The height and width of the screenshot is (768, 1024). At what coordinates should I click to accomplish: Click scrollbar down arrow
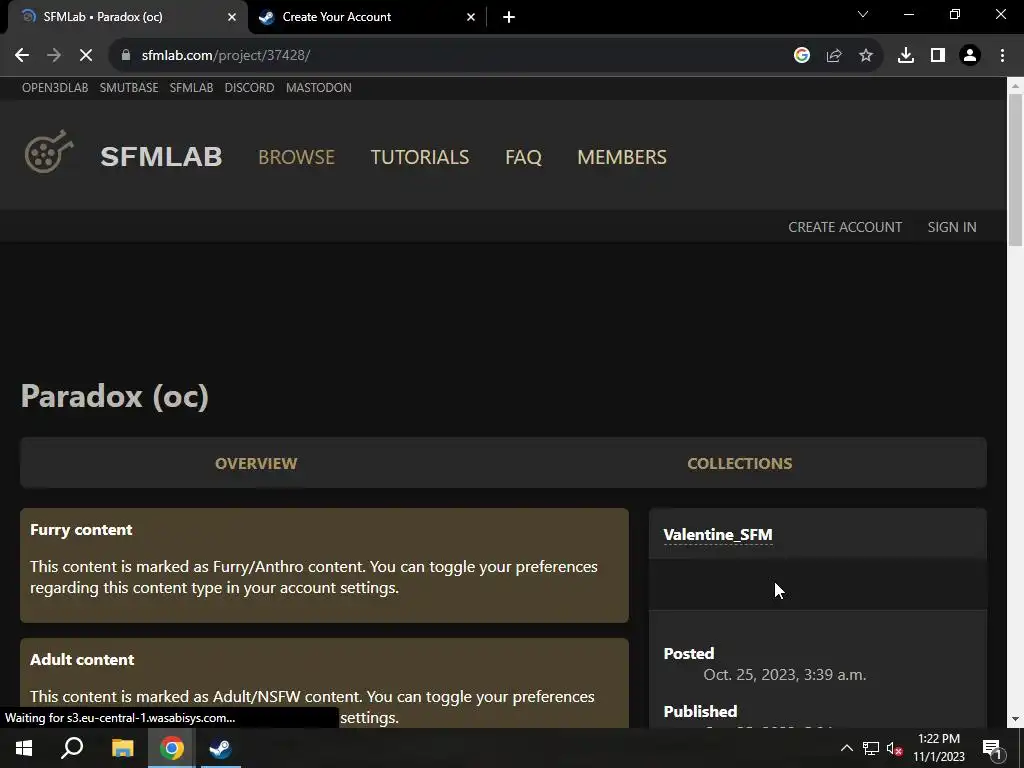tap(1015, 720)
